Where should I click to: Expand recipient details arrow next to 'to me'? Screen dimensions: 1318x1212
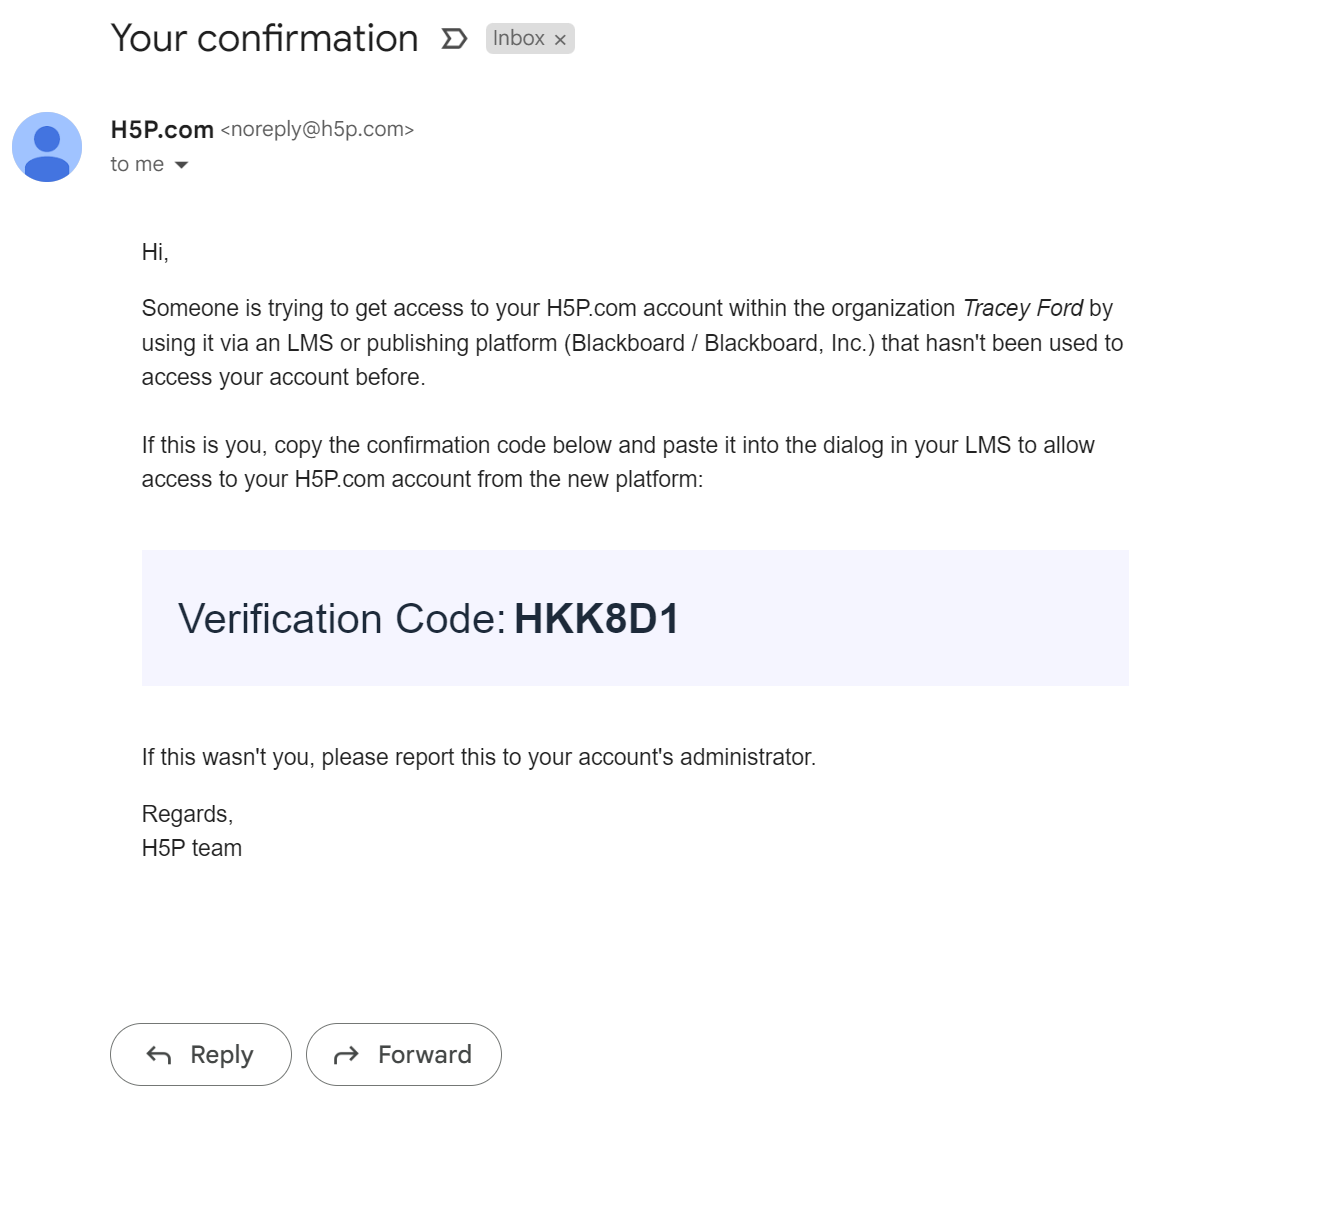click(x=181, y=165)
